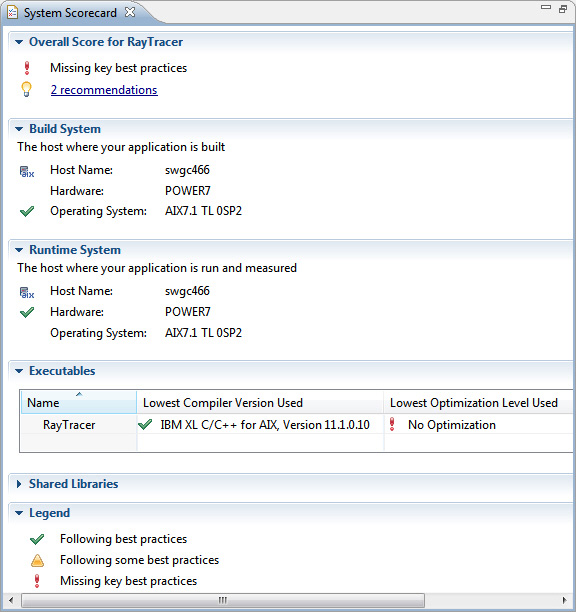Select Build System hardware value POWER7
576x612 pixels.
coord(188,191)
